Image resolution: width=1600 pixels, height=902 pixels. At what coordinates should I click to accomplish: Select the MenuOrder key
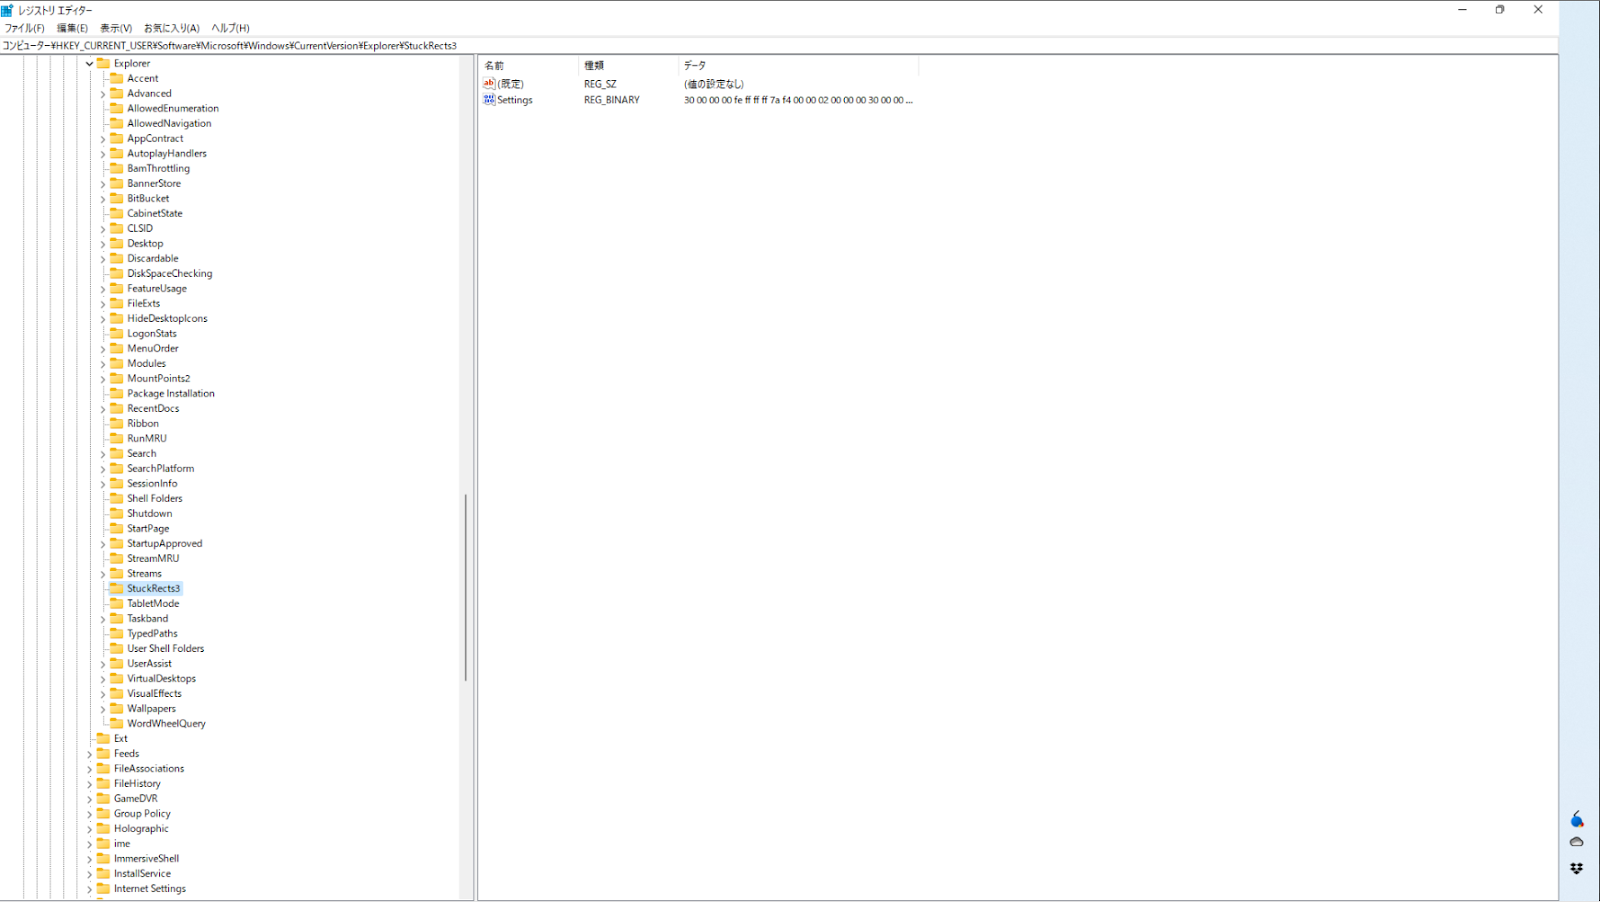pos(153,349)
